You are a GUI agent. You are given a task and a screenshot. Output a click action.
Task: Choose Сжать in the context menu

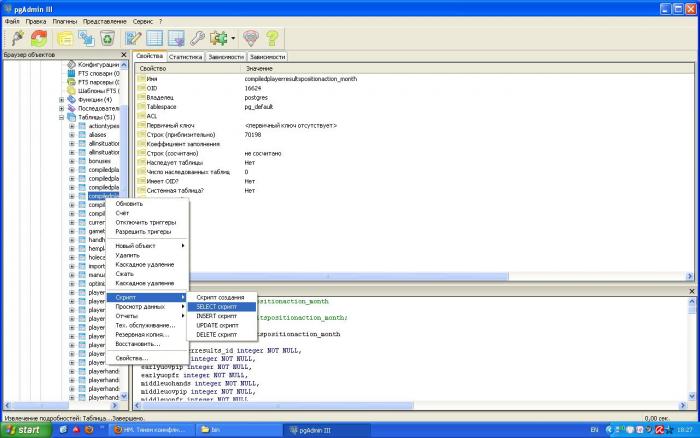[147, 274]
